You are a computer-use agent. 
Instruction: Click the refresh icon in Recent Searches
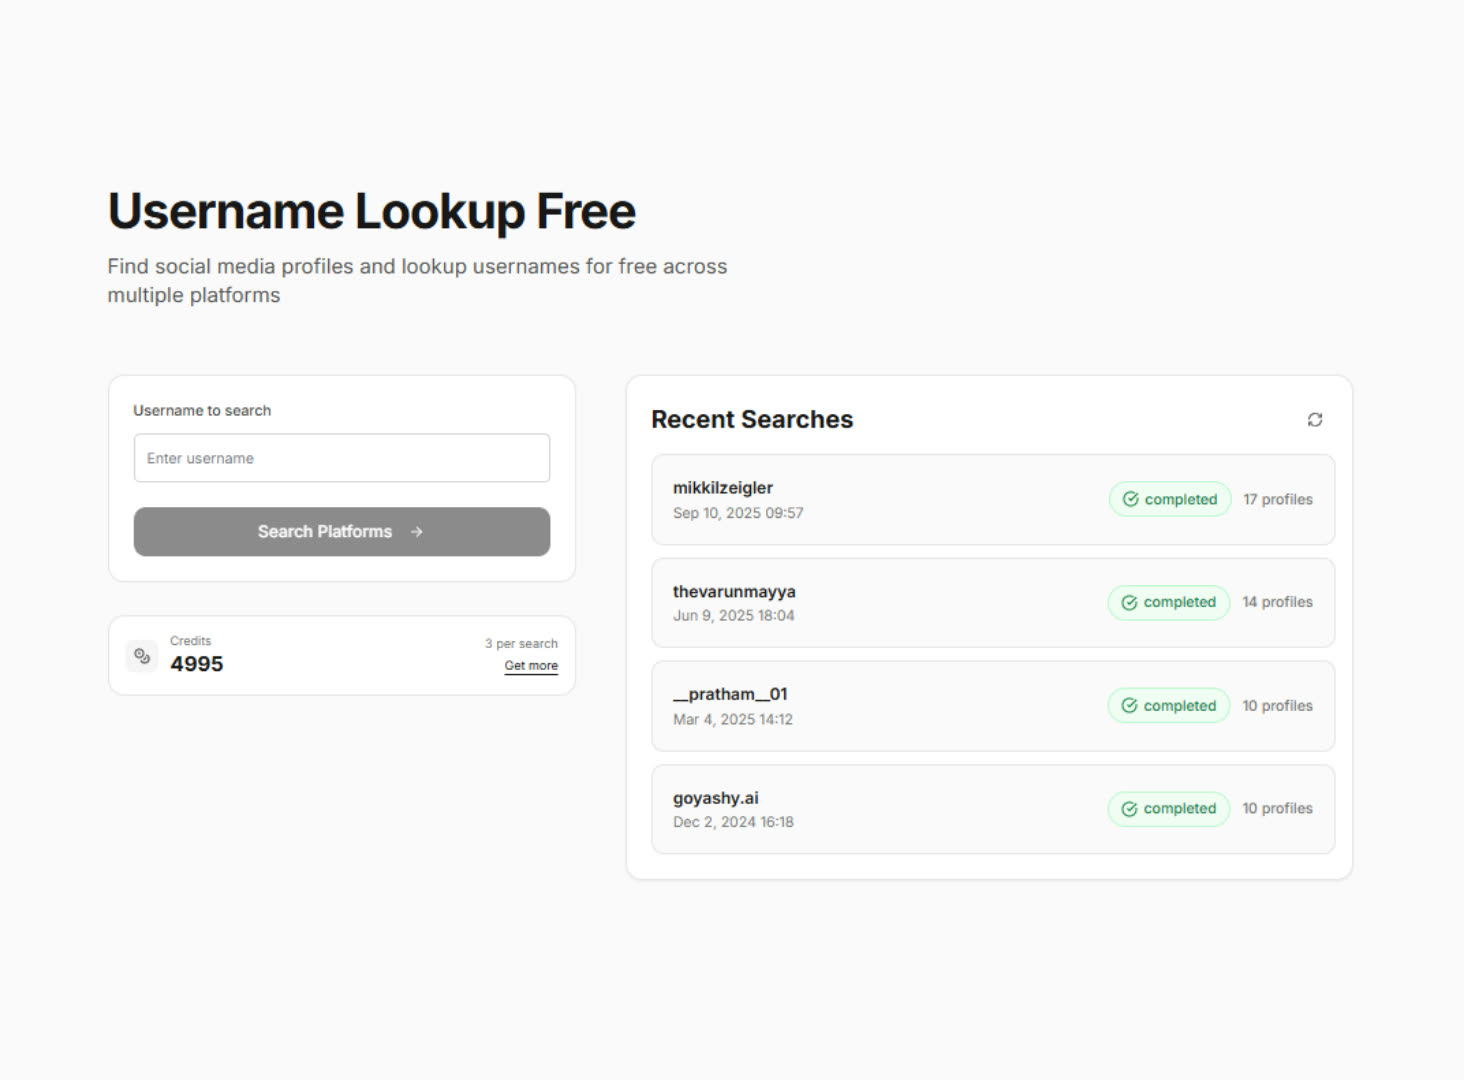coord(1314,420)
